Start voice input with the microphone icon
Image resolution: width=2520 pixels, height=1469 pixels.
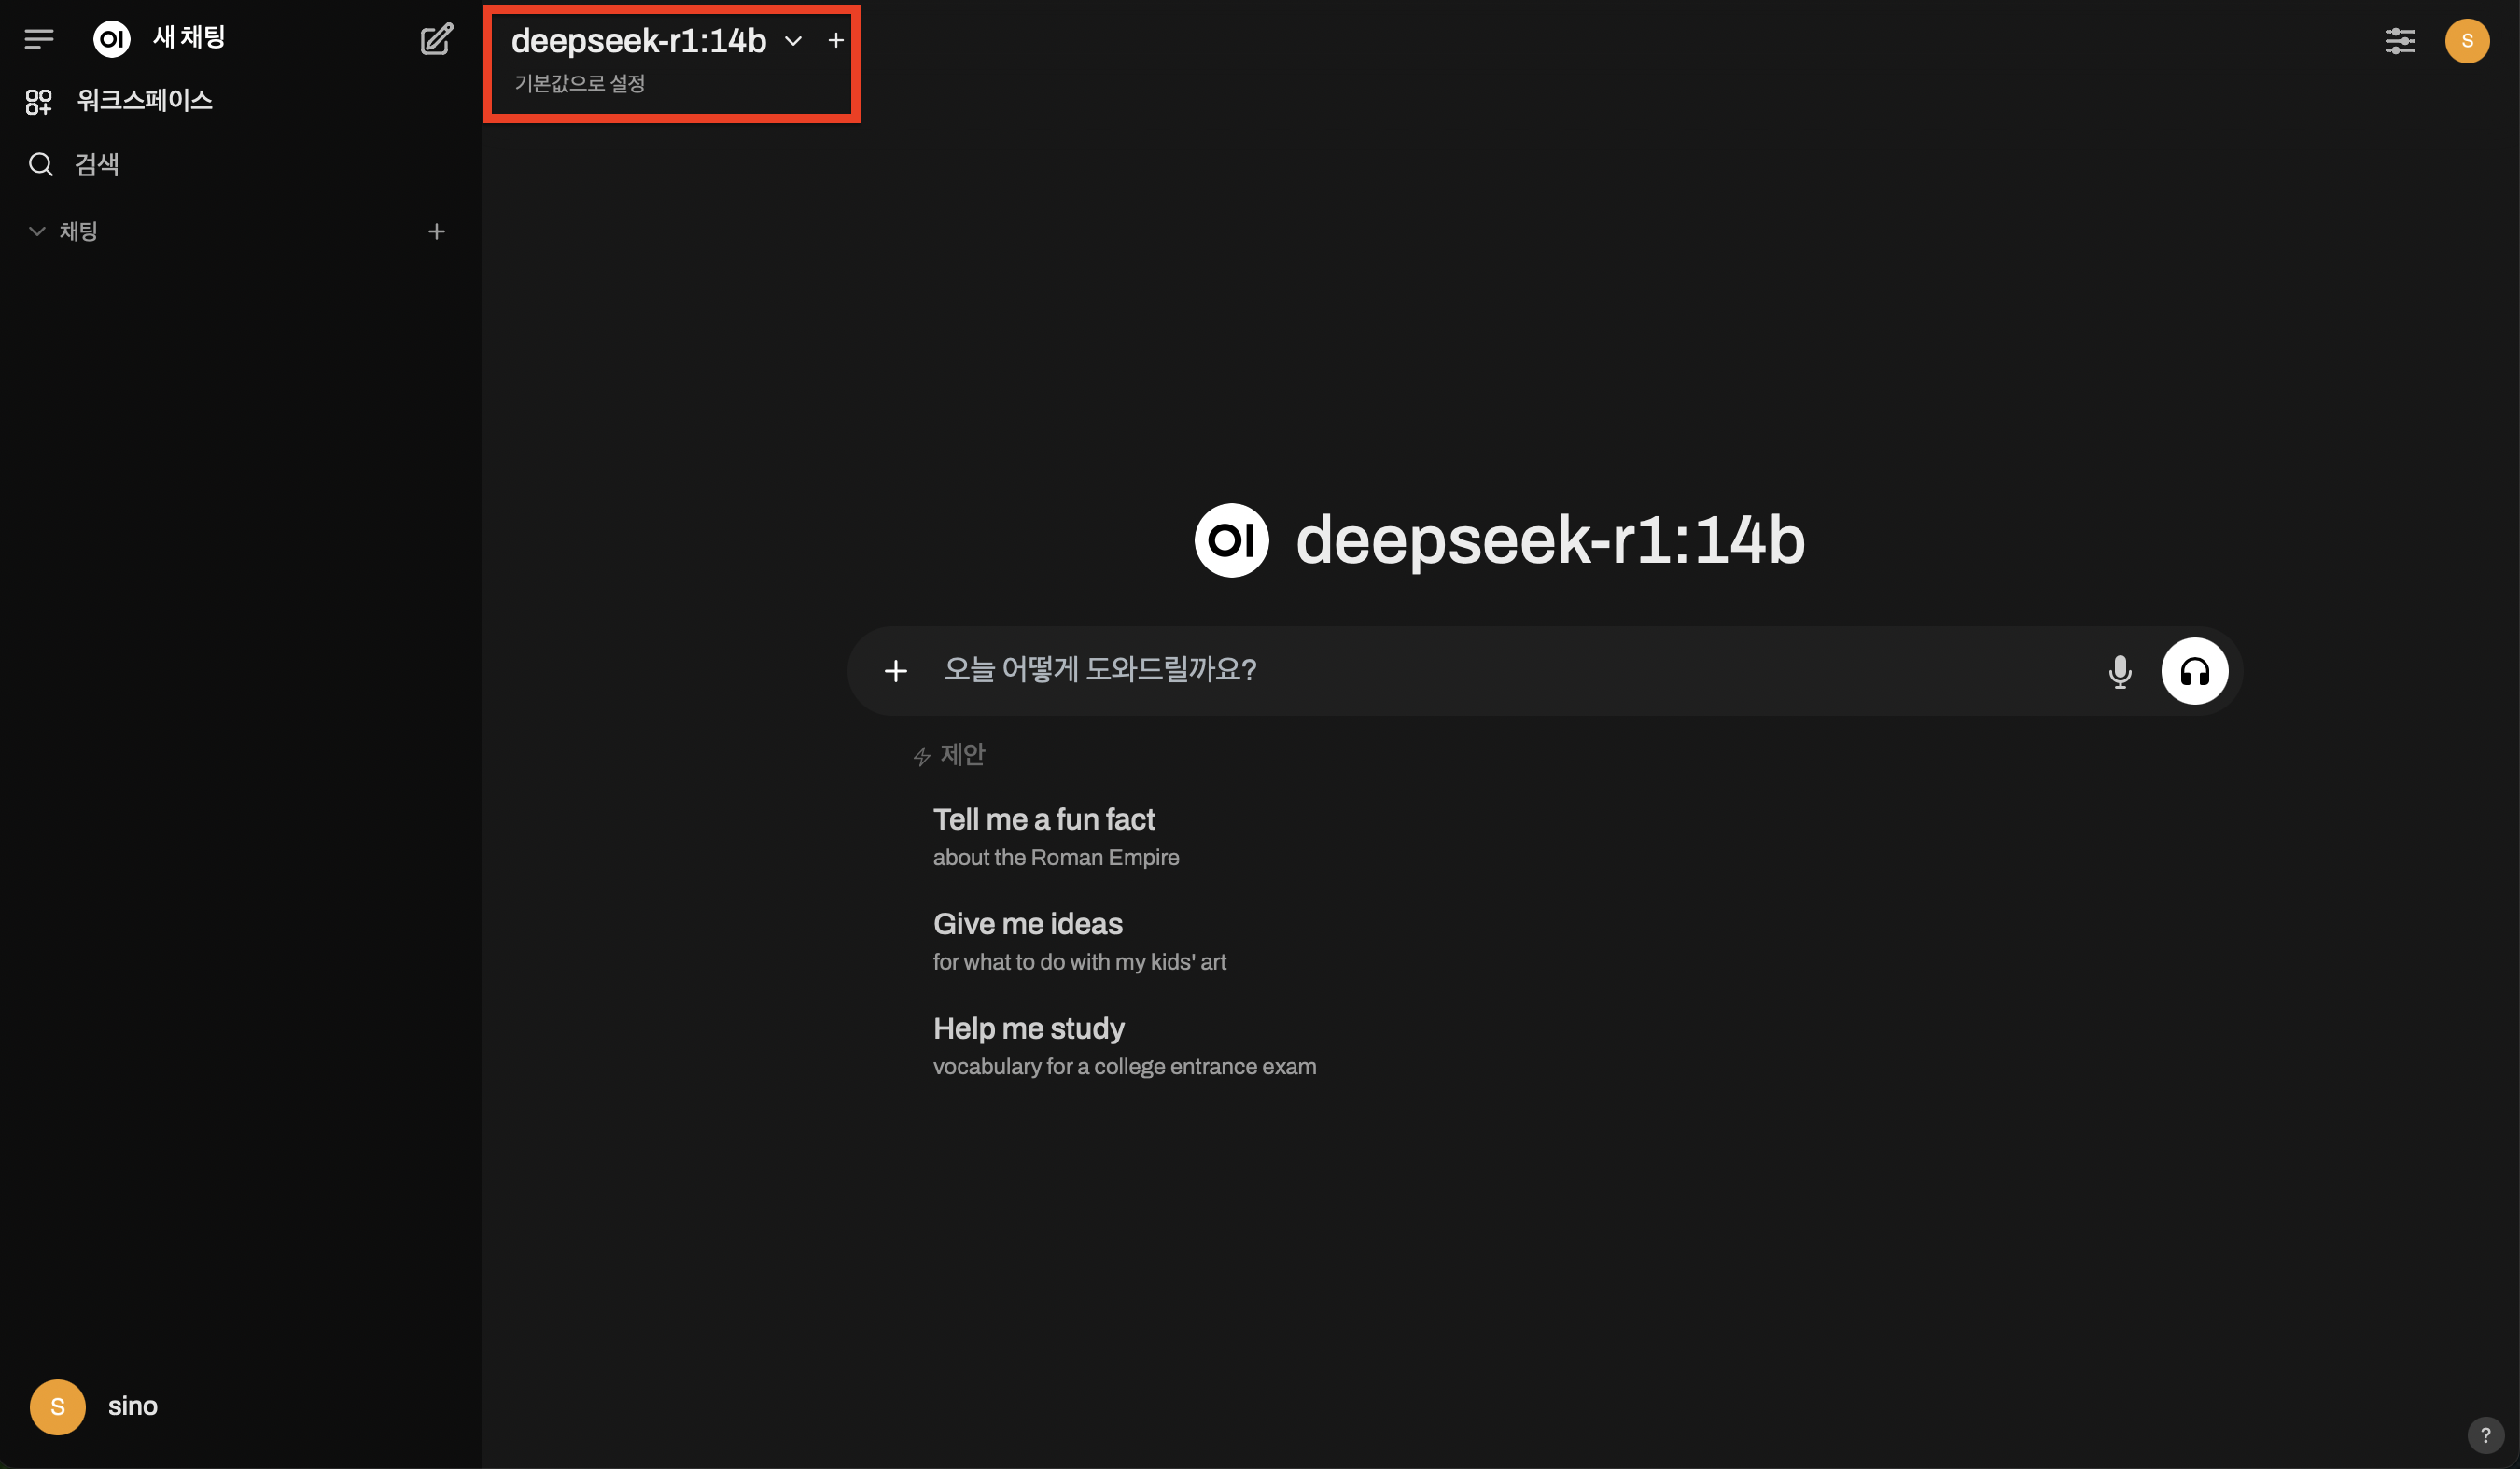pyautogui.click(x=2119, y=671)
